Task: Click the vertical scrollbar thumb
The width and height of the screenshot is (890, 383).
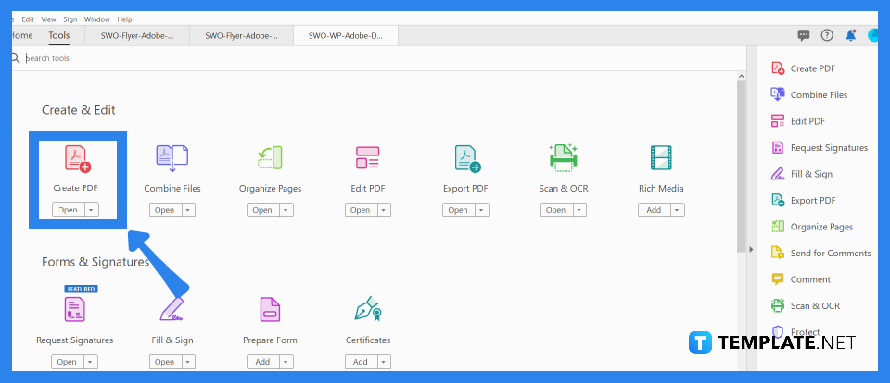Action: click(x=741, y=166)
